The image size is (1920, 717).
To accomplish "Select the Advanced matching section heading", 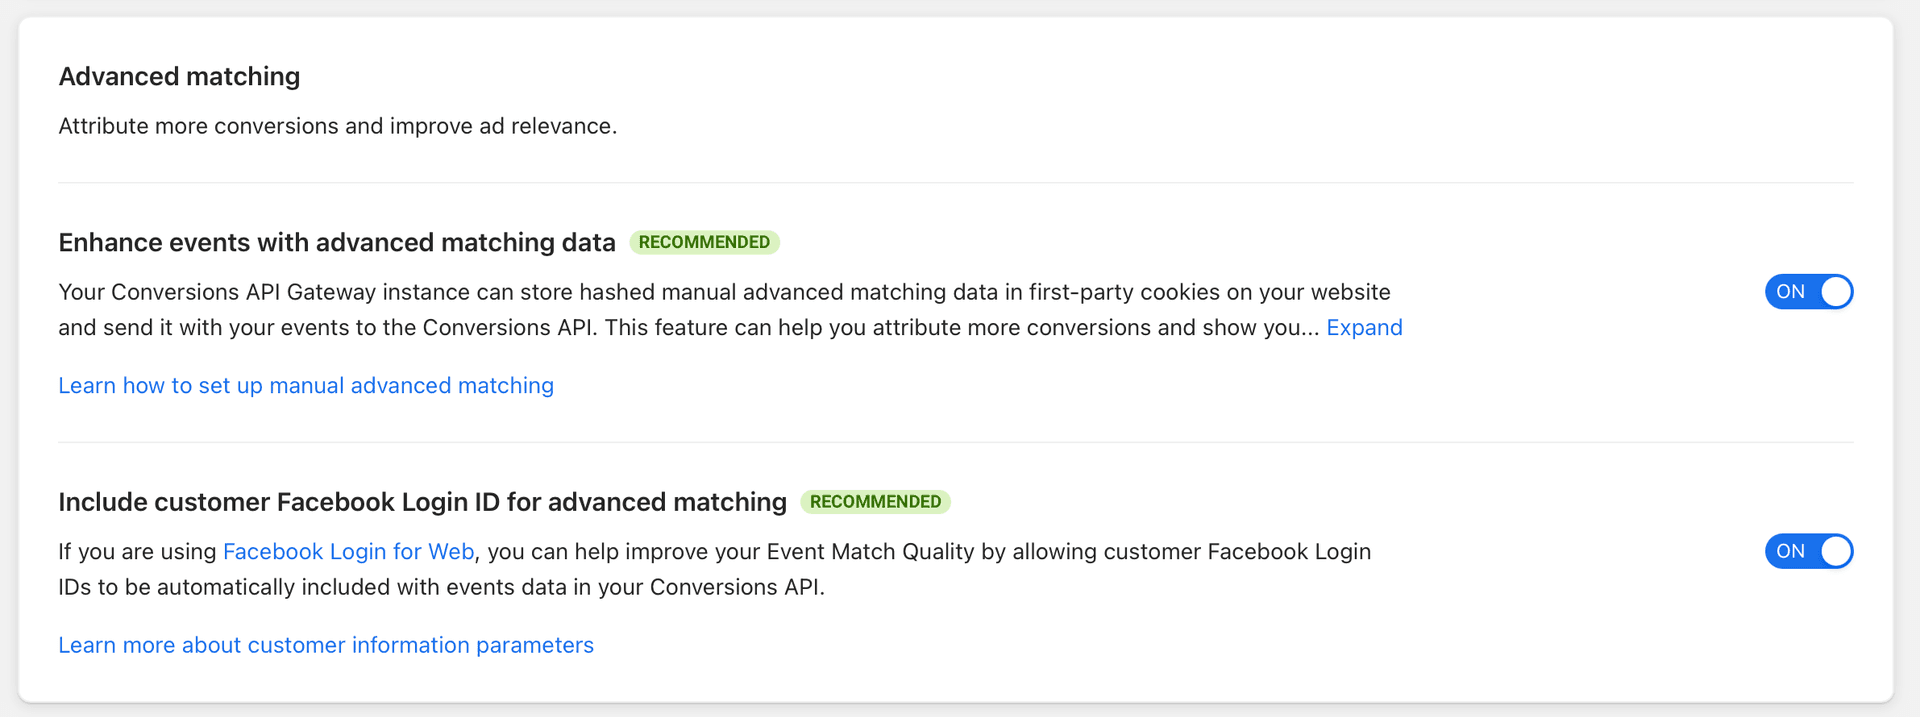I will 179,76.
